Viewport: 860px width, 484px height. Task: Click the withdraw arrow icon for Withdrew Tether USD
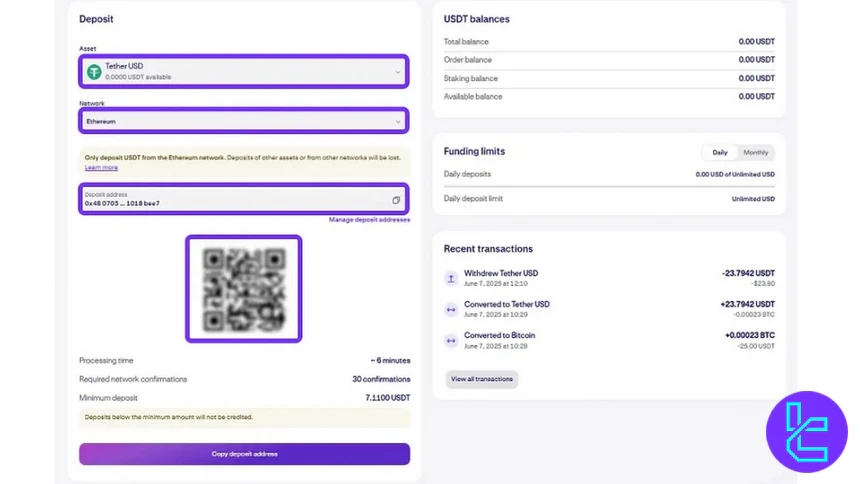[451, 278]
